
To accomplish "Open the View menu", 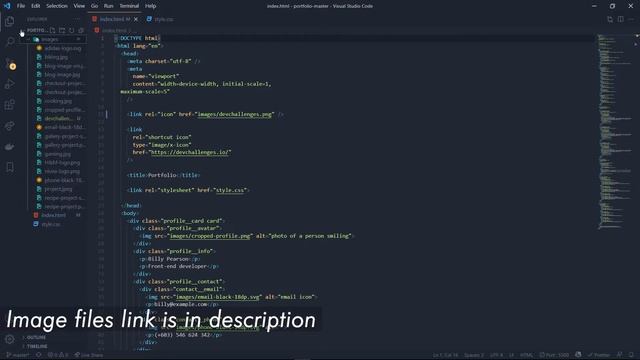I will click(x=79, y=6).
